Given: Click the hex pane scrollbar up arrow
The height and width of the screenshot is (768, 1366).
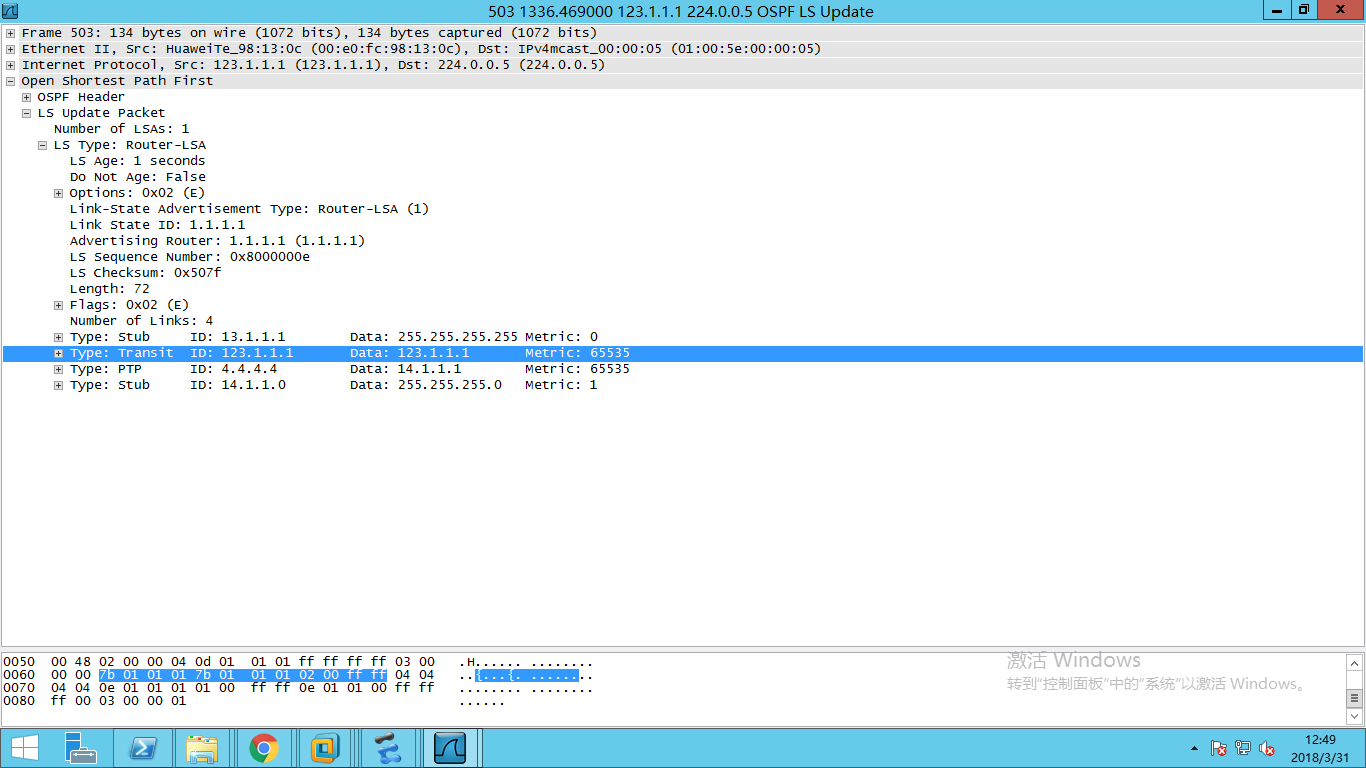Looking at the screenshot, I should point(1354,663).
